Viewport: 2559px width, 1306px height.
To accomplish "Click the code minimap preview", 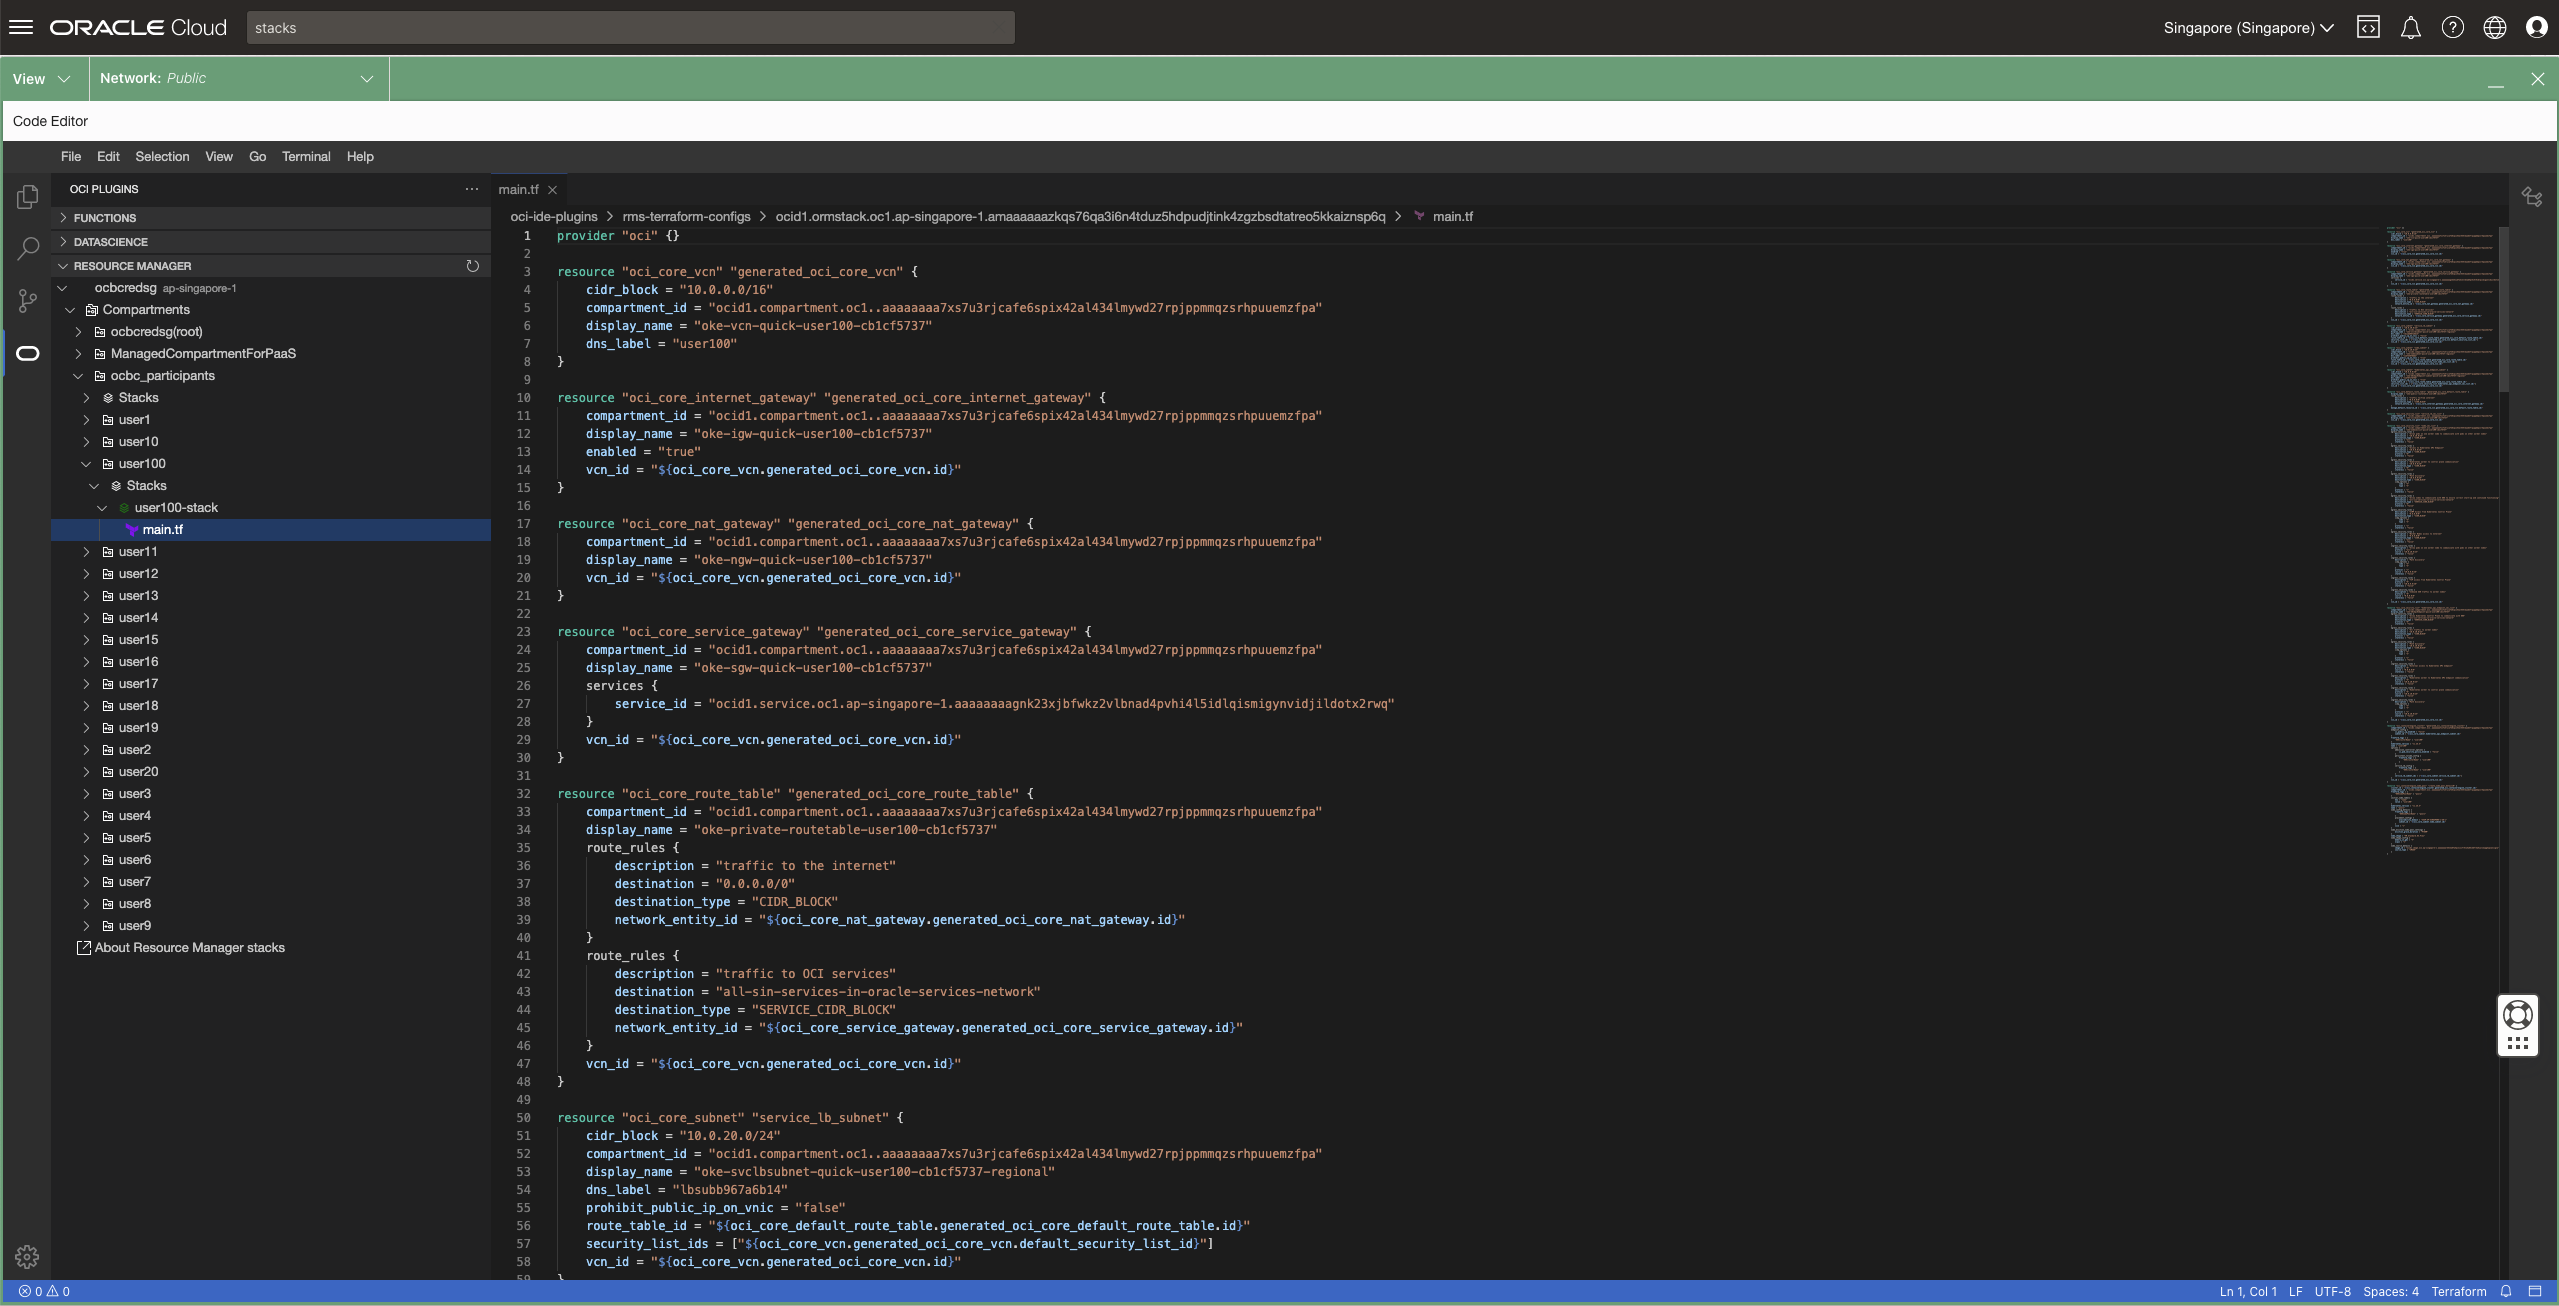I will 2440,540.
